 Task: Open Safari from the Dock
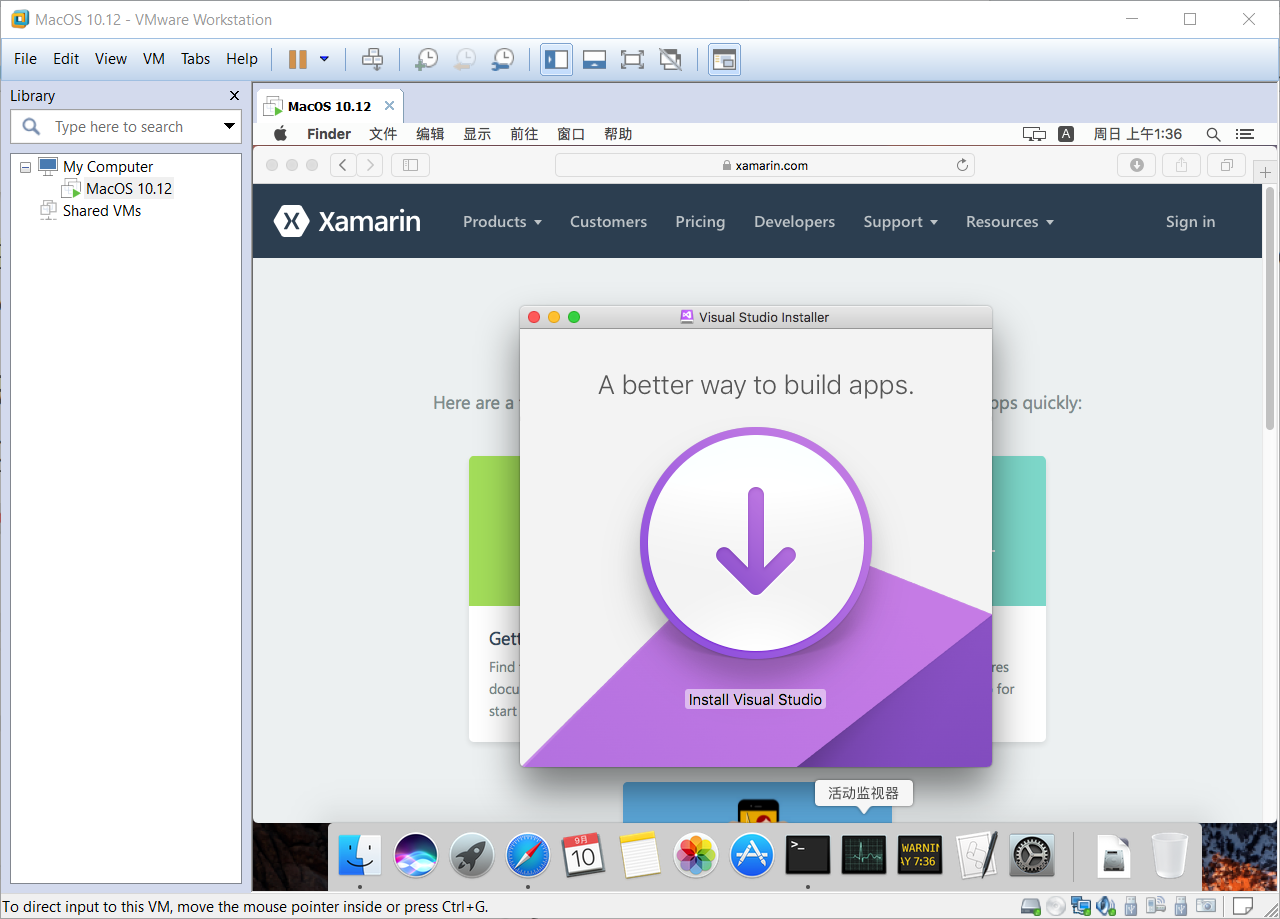tap(527, 855)
